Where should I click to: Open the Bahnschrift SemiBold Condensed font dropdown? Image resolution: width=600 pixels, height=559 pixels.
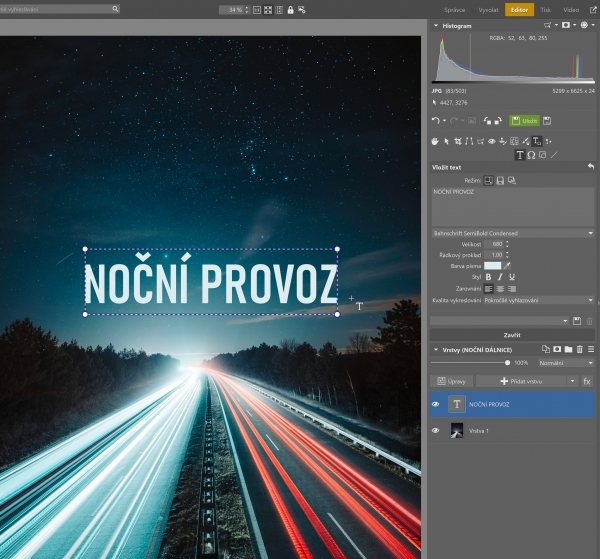coord(513,233)
